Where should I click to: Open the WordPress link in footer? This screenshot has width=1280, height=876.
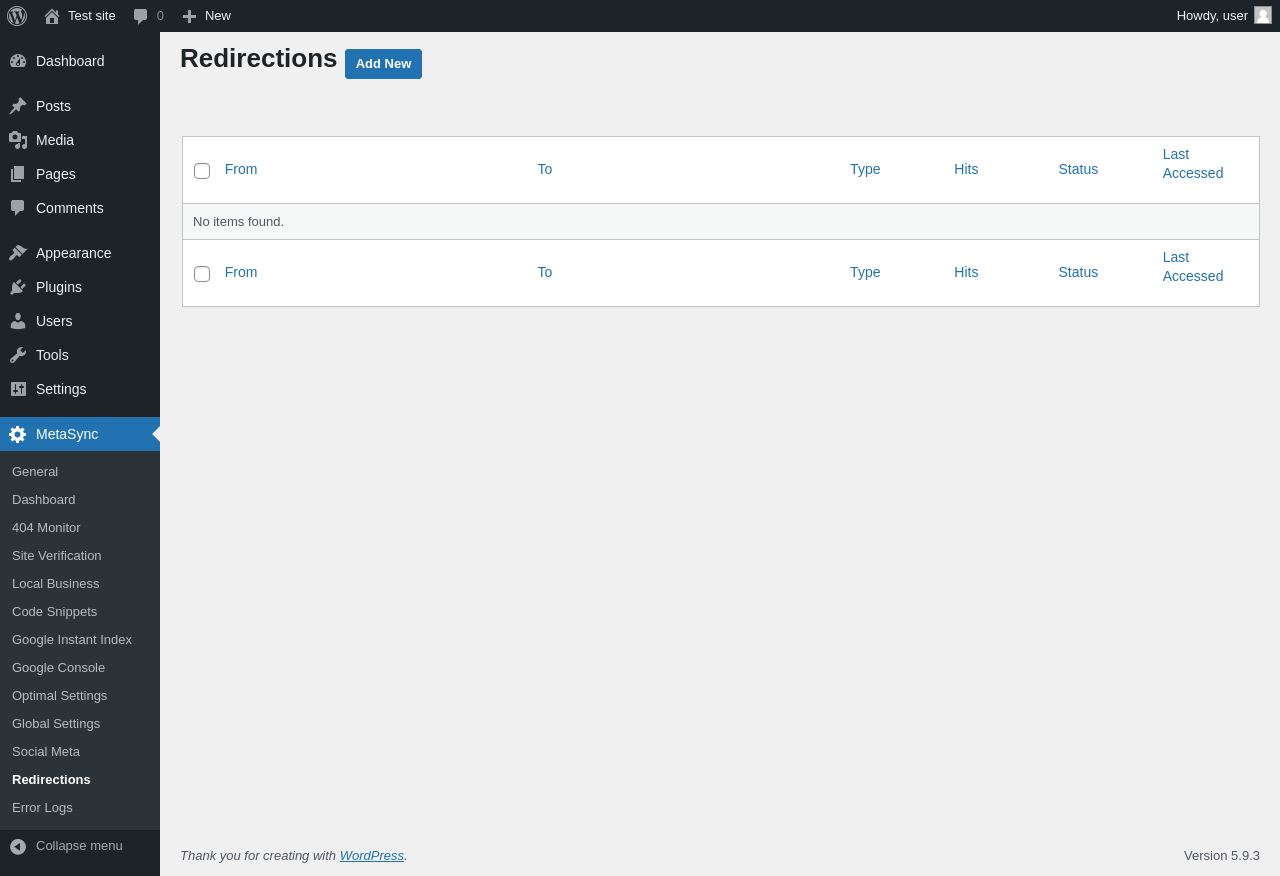[372, 856]
